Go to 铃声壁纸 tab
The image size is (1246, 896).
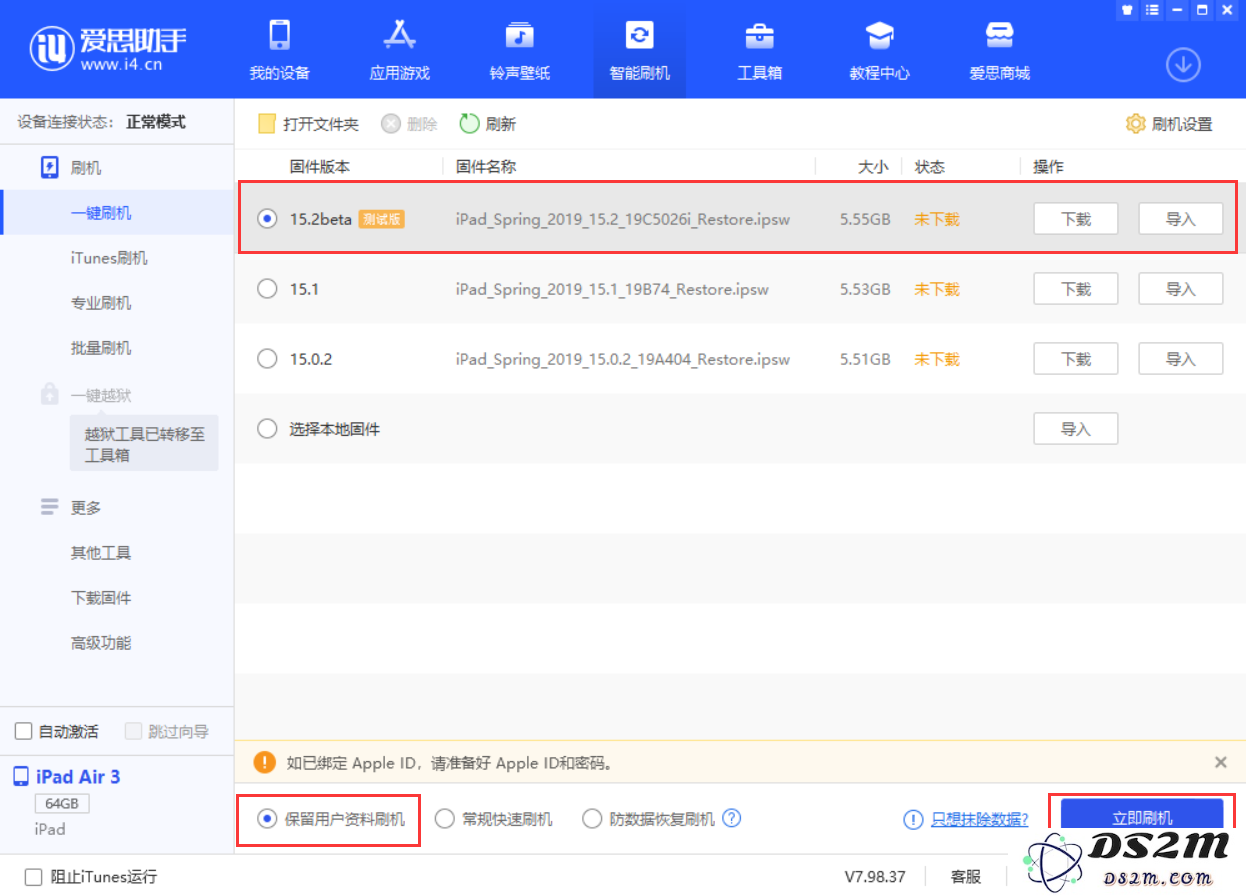click(519, 50)
